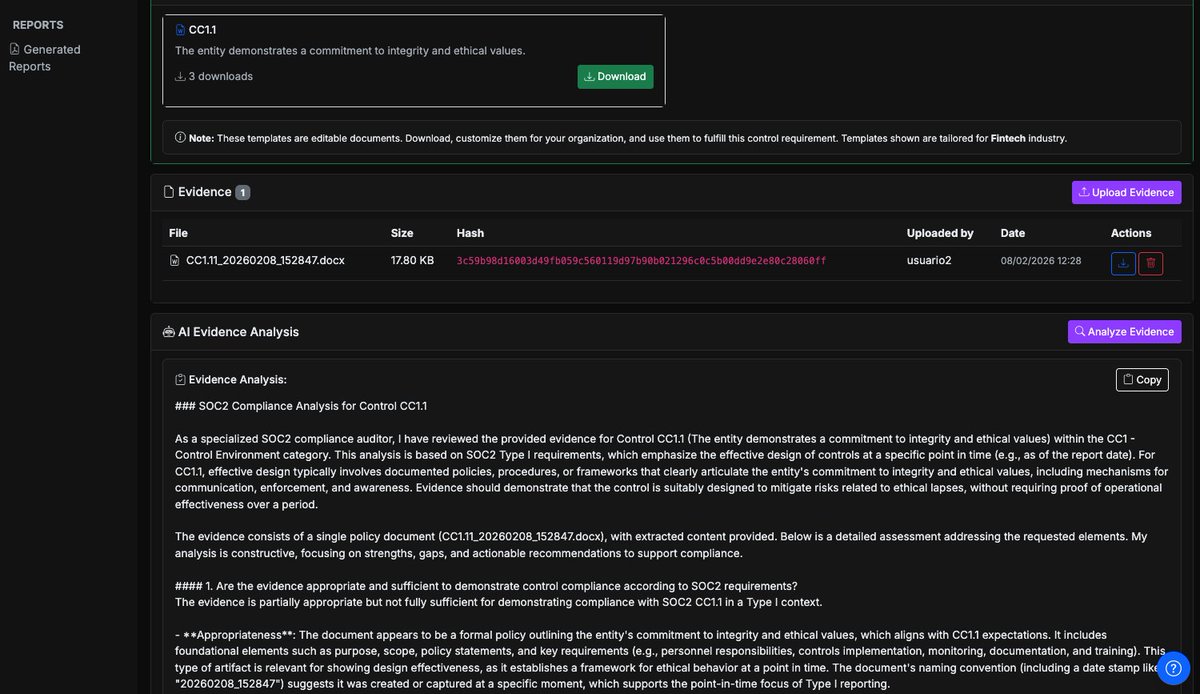This screenshot has height=694, width=1200.
Task: Copy the evidence analysis text
Action: coord(1142,379)
